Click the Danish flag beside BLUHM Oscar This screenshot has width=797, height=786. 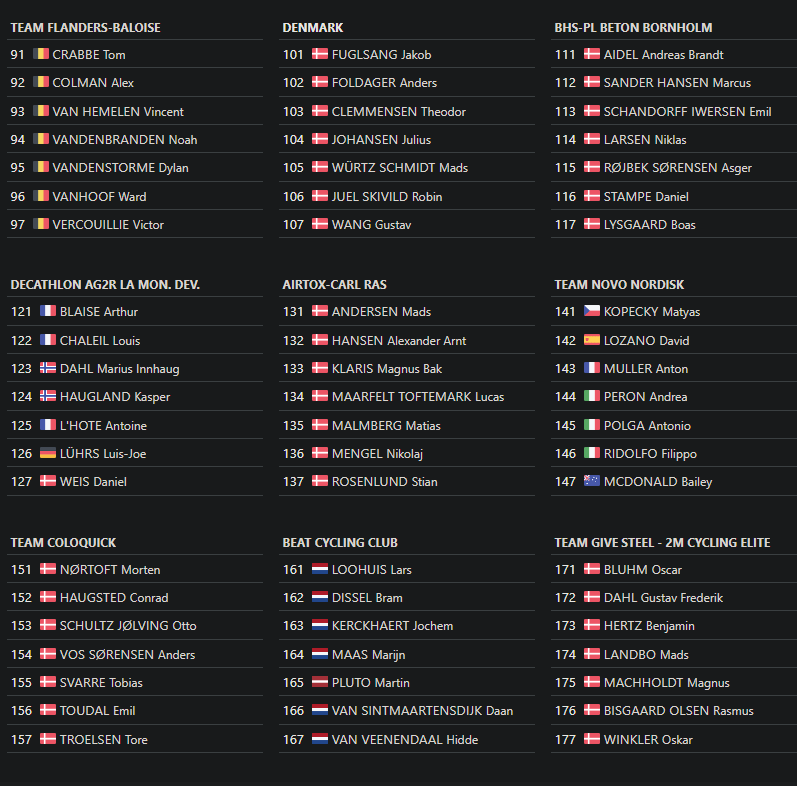click(592, 568)
